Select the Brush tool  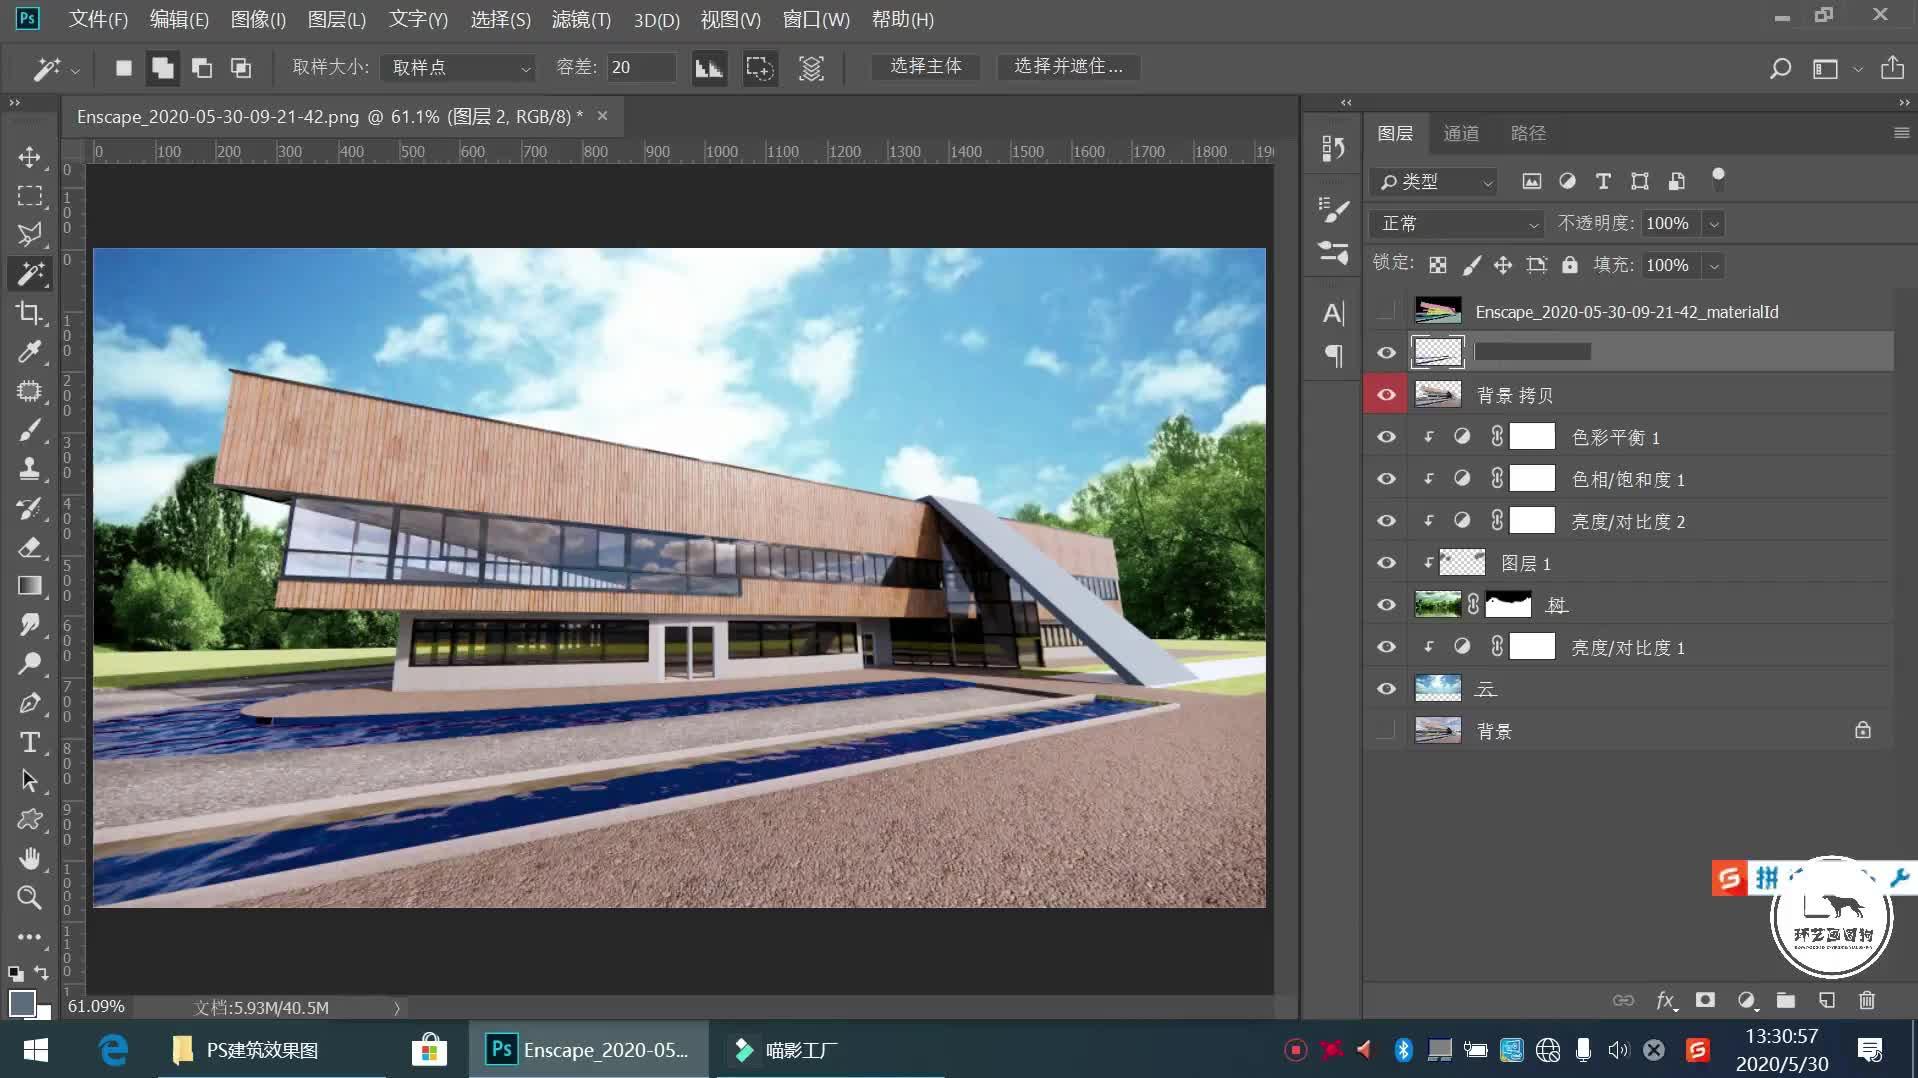pos(29,430)
